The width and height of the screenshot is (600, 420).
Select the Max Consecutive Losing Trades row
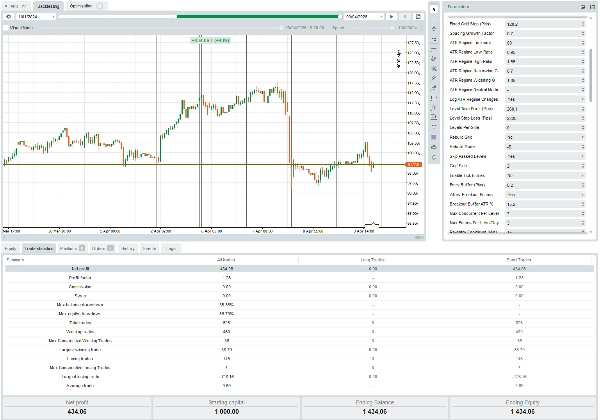300,368
